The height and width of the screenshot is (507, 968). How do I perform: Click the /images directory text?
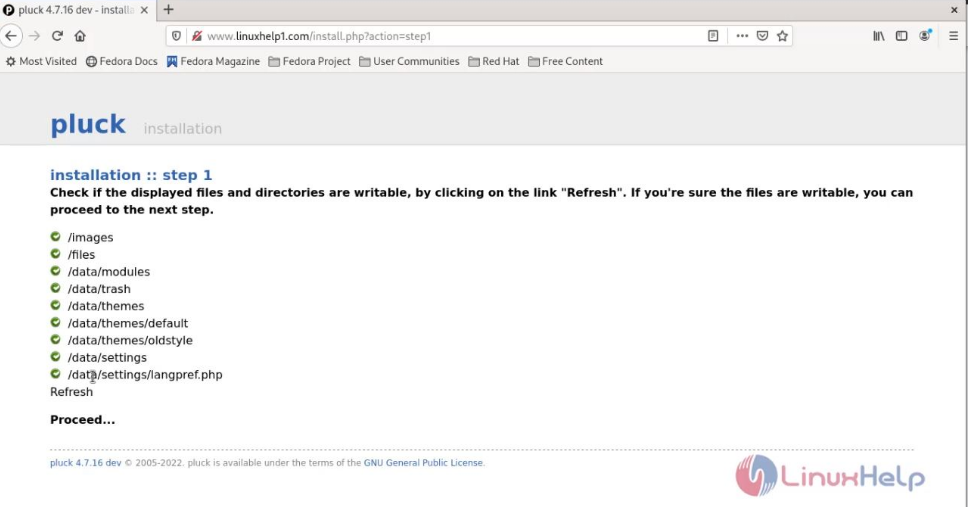[91, 237]
